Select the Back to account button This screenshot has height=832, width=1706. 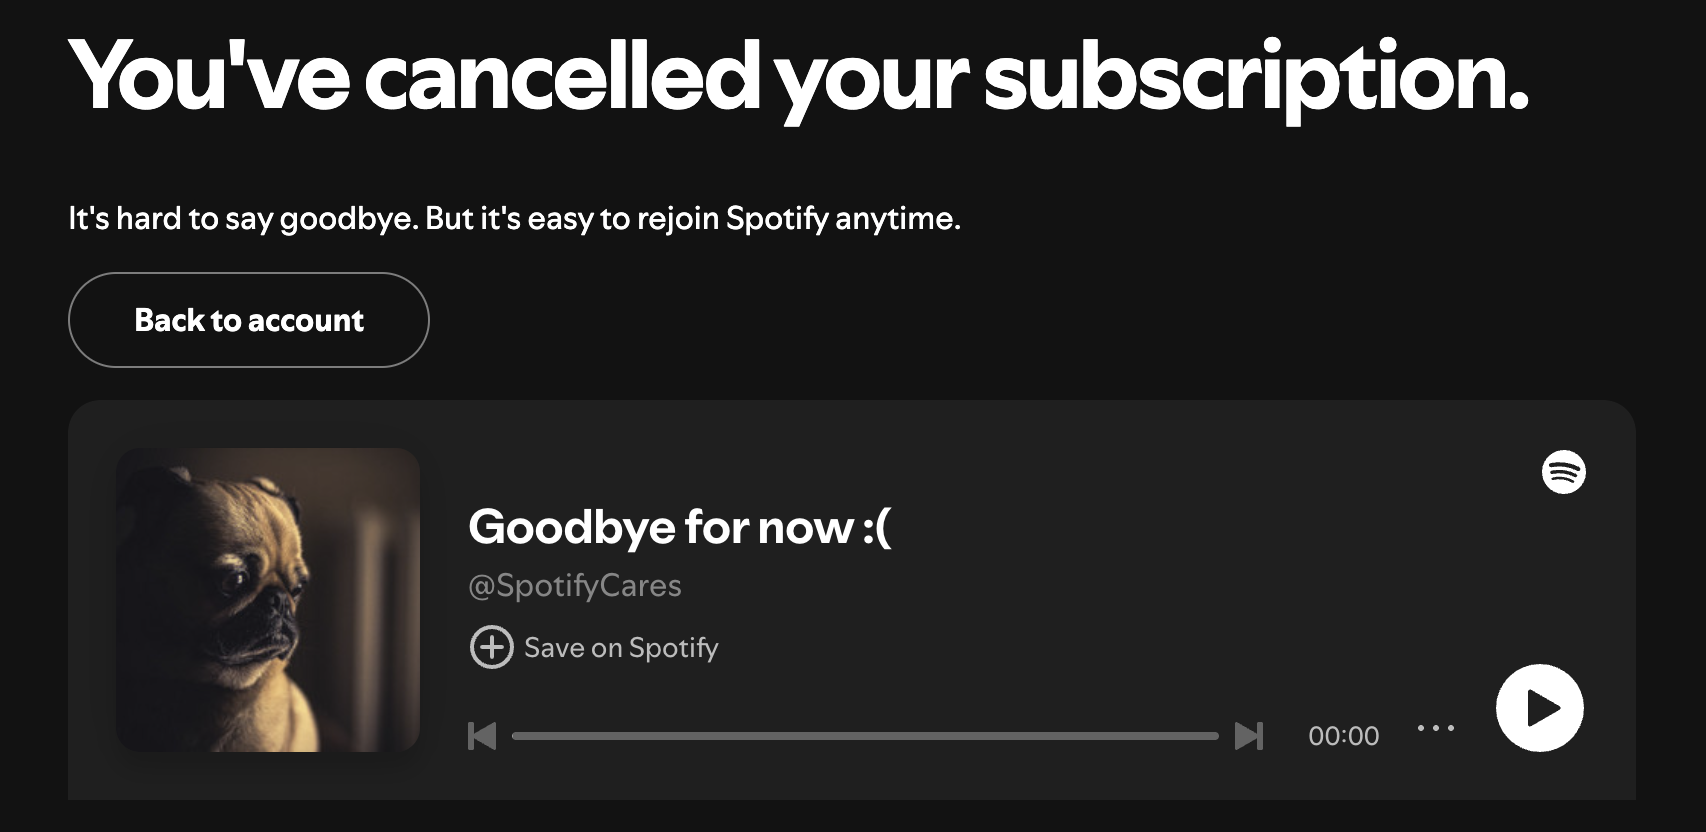[x=248, y=320]
